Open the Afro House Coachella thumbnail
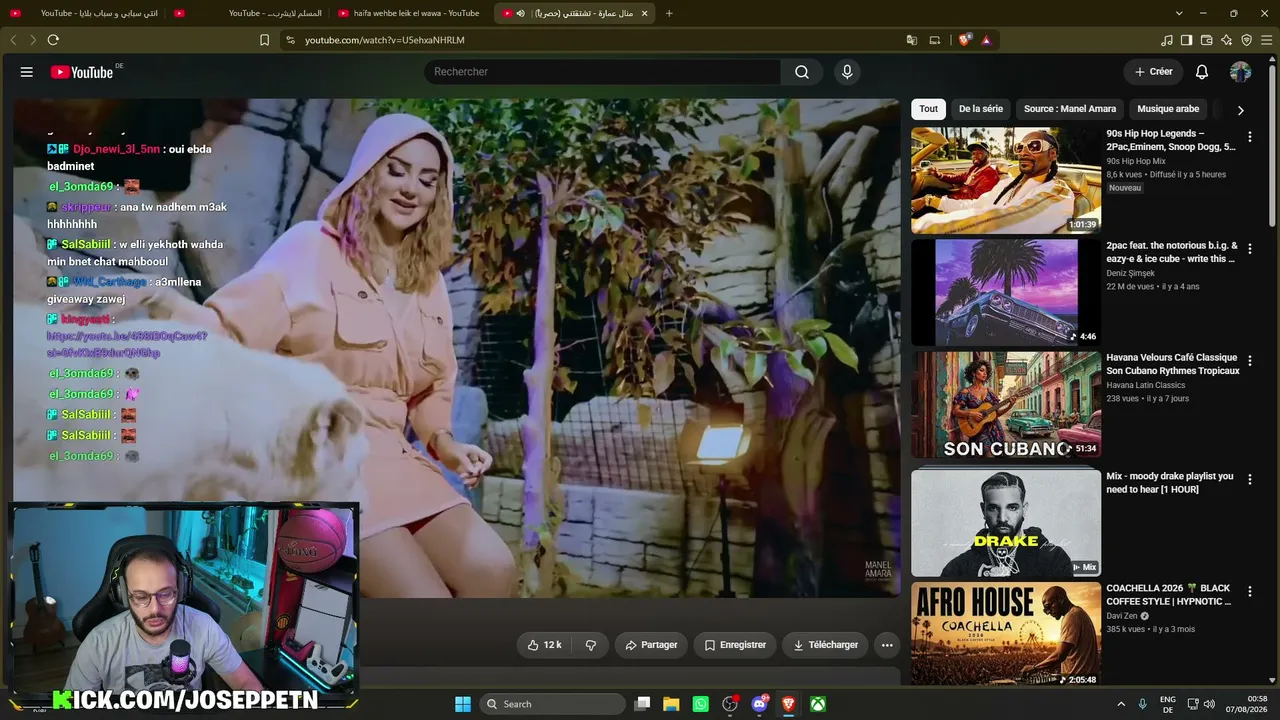The width and height of the screenshot is (1280, 720). click(x=1006, y=634)
